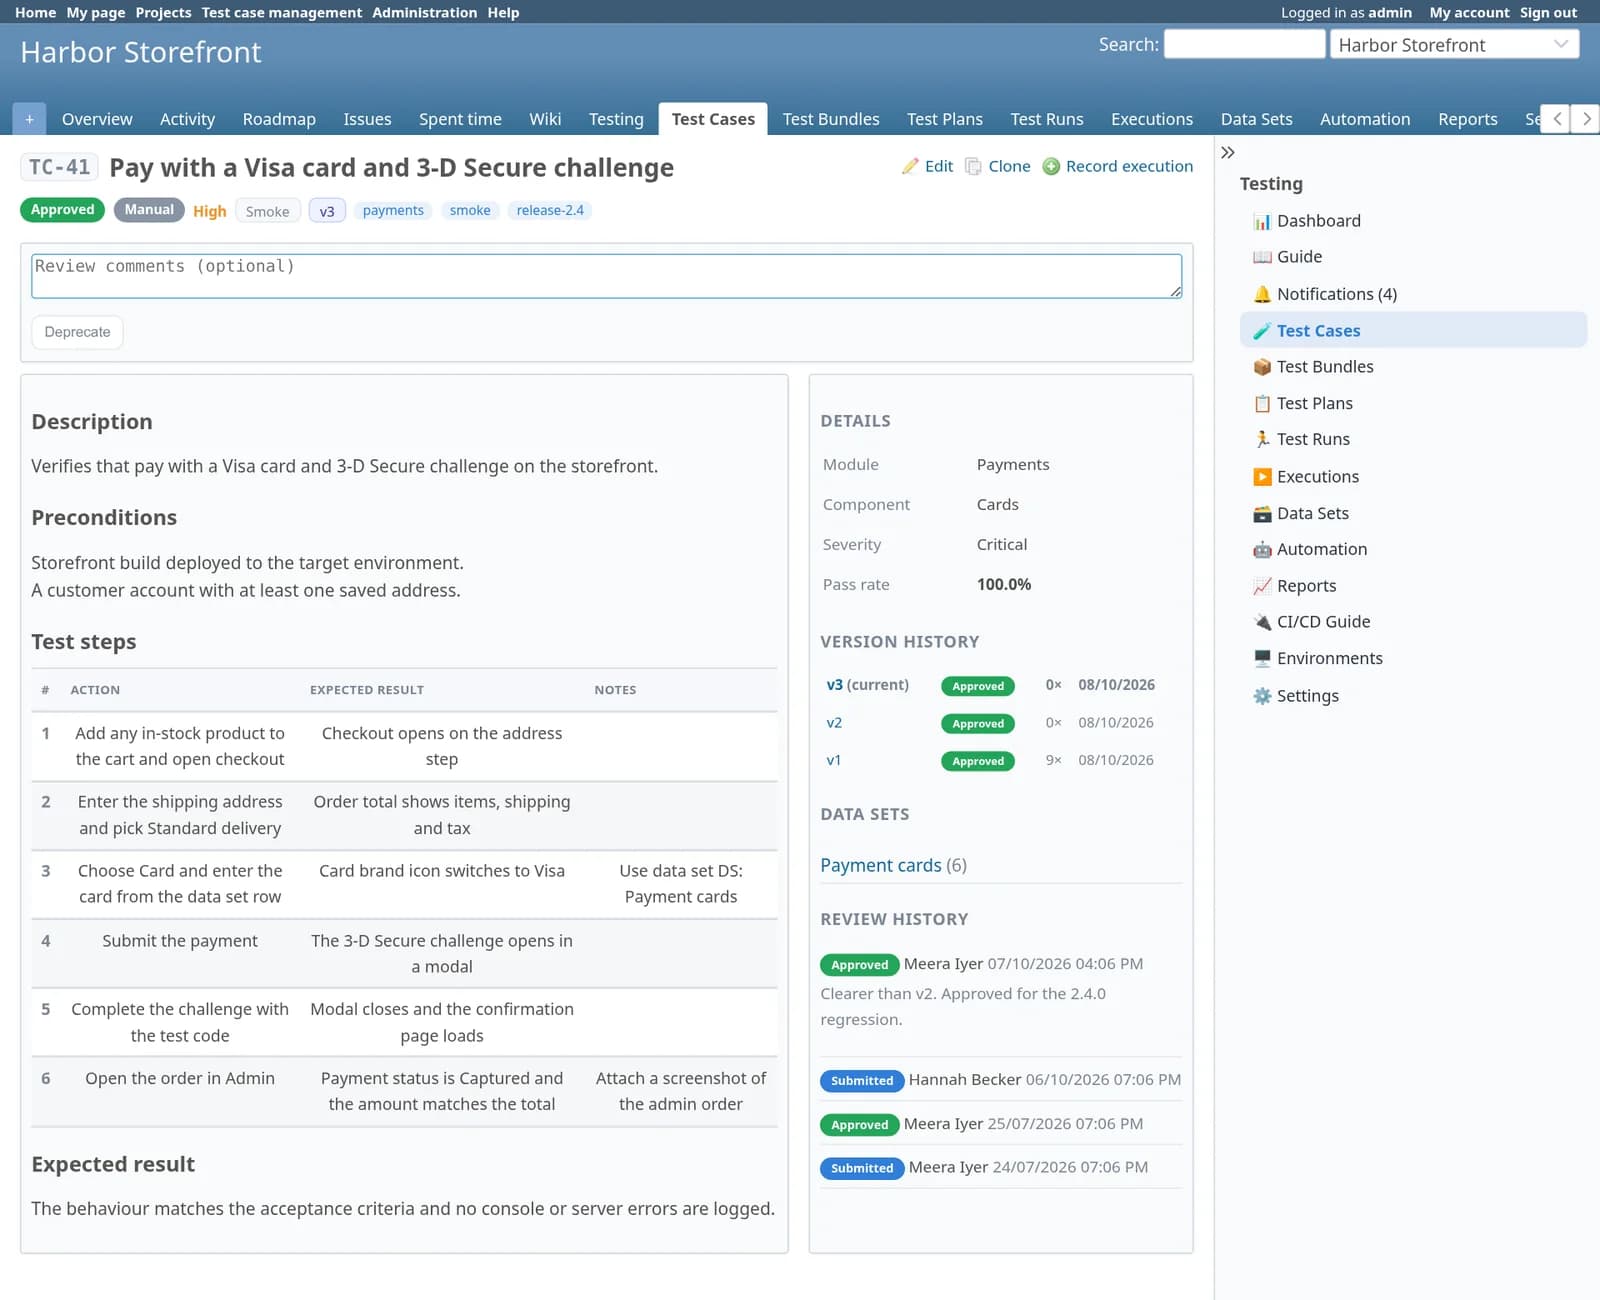Click the smoke tag

[x=470, y=210]
